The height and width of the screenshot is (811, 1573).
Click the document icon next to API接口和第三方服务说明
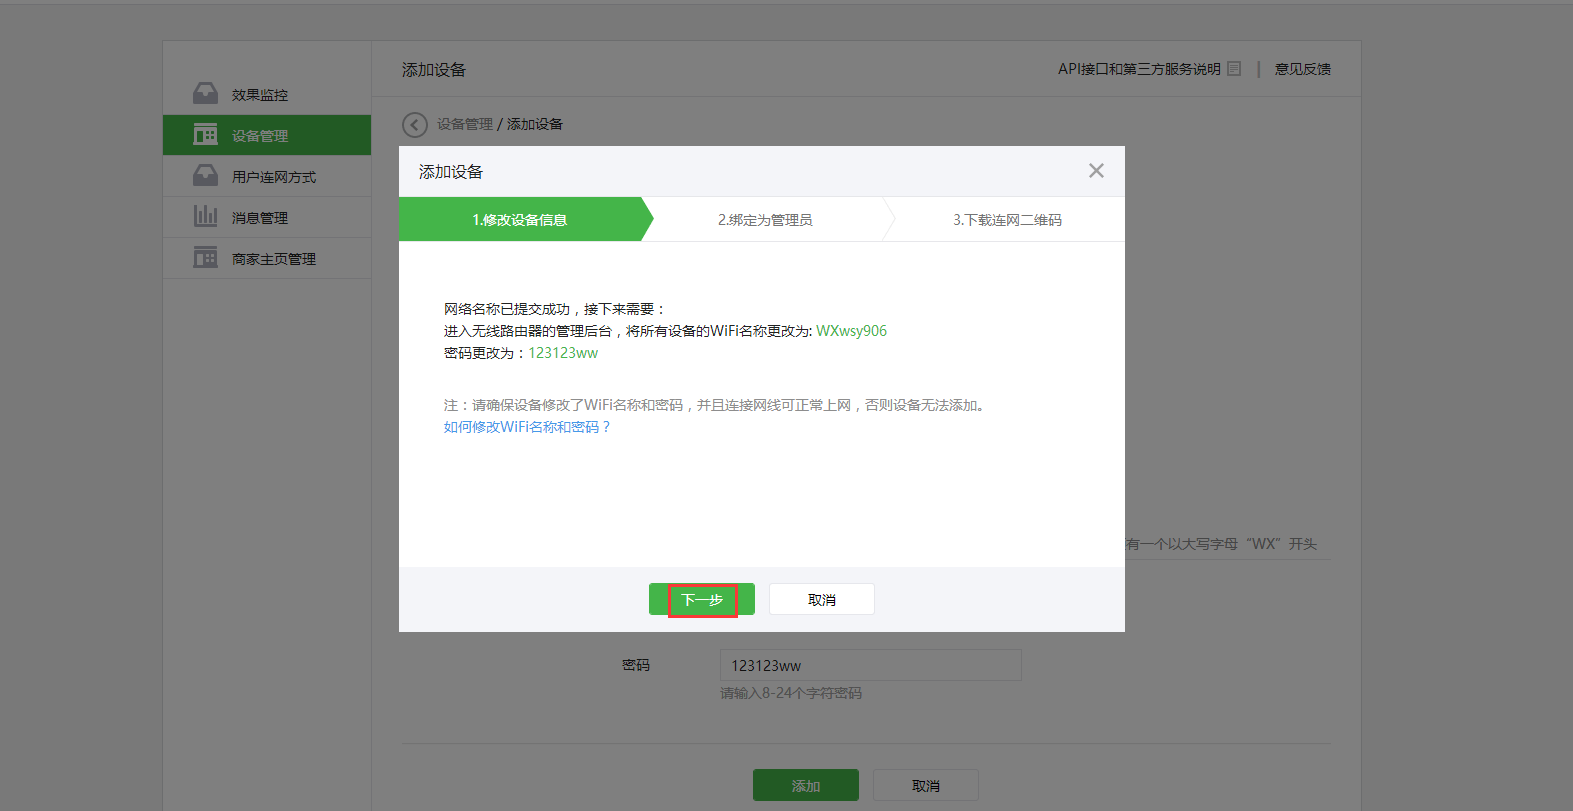1234,69
